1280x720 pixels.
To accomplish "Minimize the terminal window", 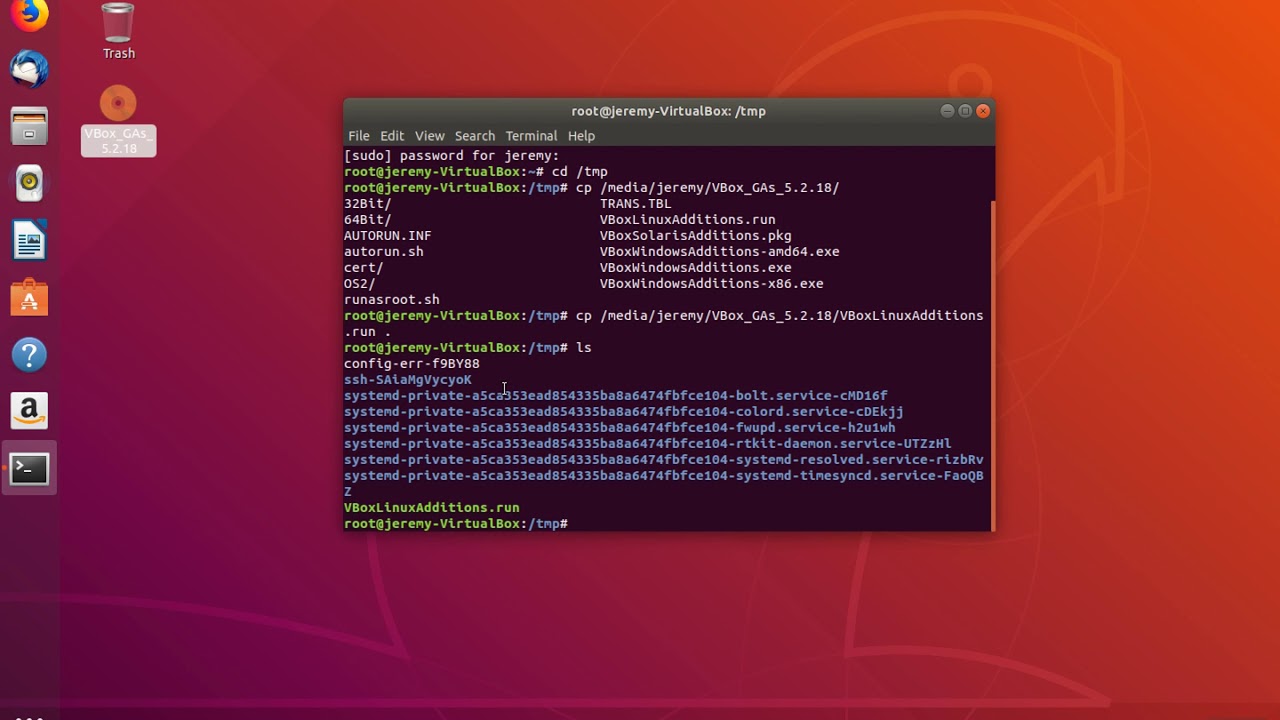I will pos(947,111).
